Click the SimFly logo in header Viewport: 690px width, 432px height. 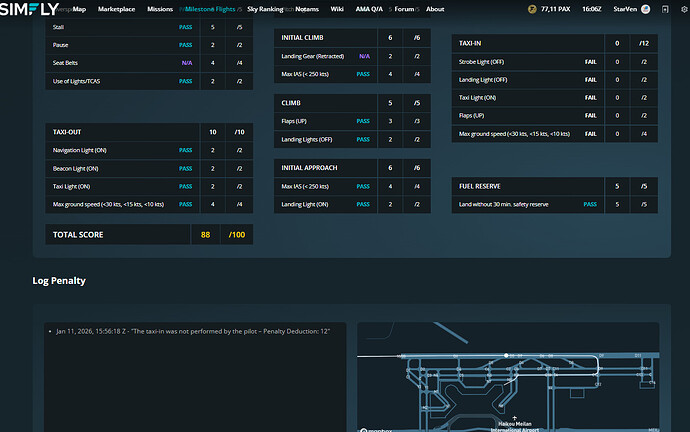click(x=29, y=9)
